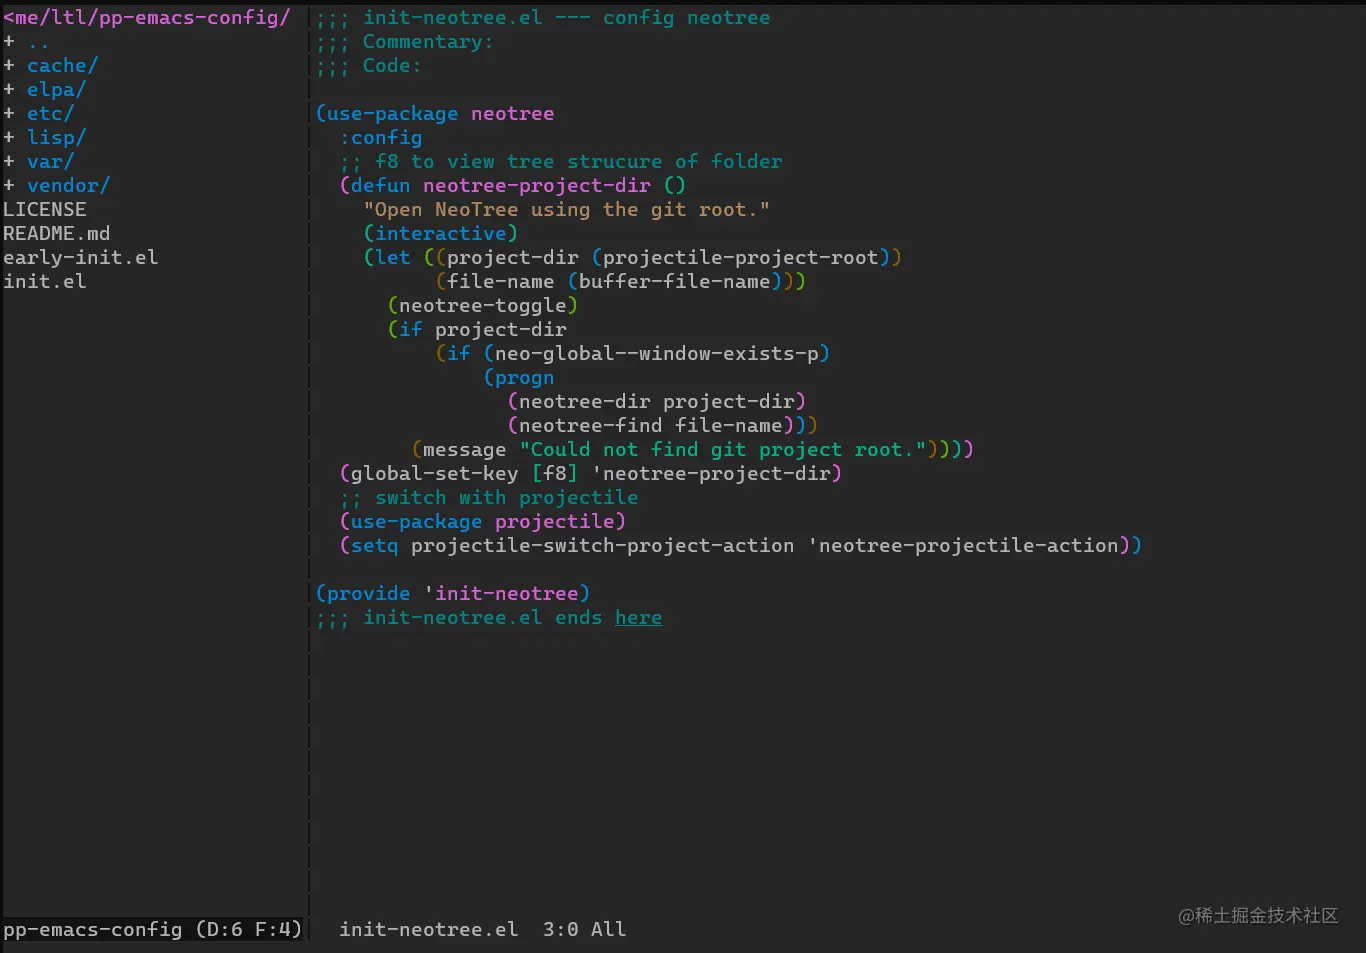Click string 'Could not find git project root.'

(x=722, y=449)
